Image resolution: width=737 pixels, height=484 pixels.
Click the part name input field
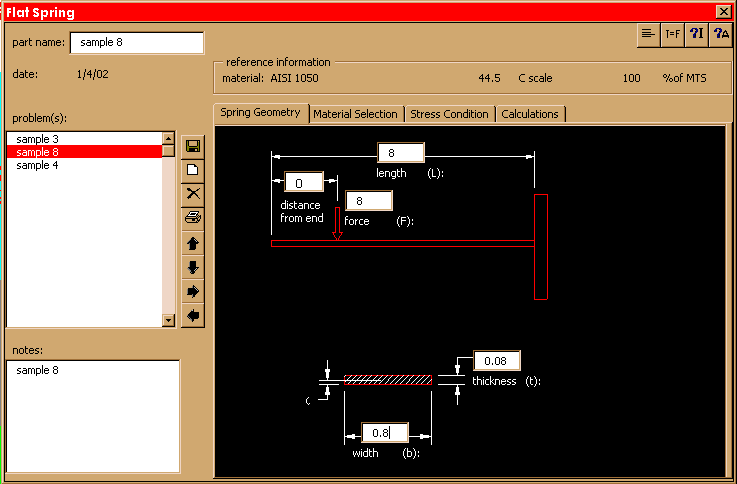click(x=136, y=43)
